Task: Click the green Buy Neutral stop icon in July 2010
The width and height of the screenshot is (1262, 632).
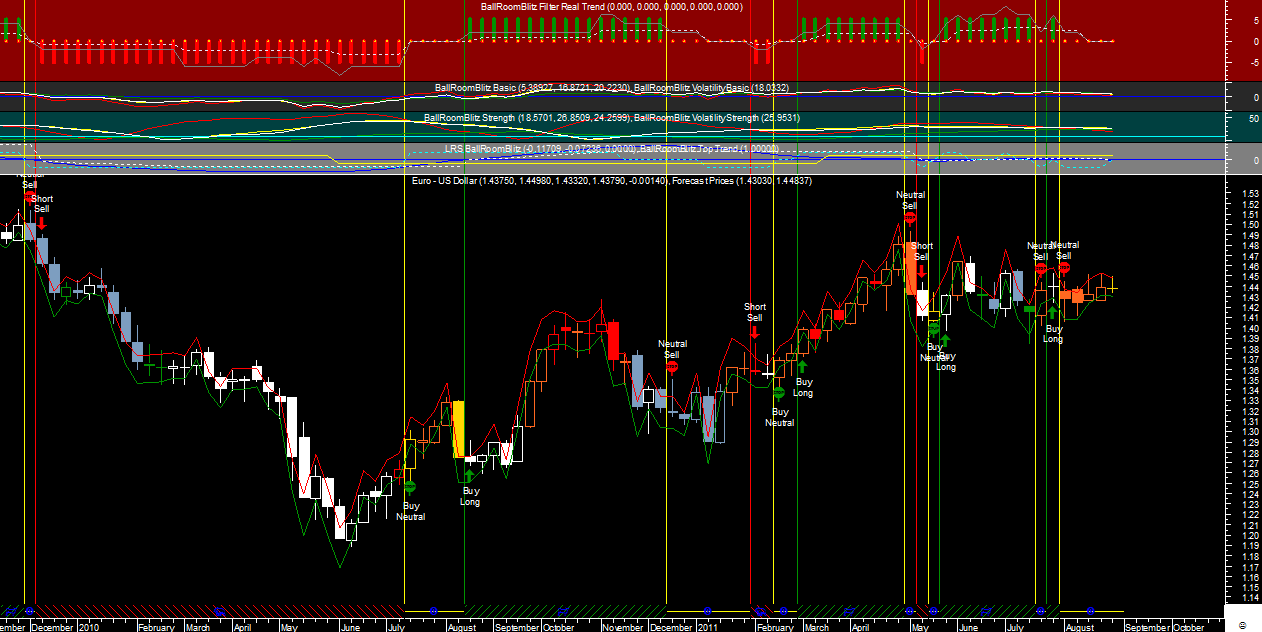Action: 409,487
